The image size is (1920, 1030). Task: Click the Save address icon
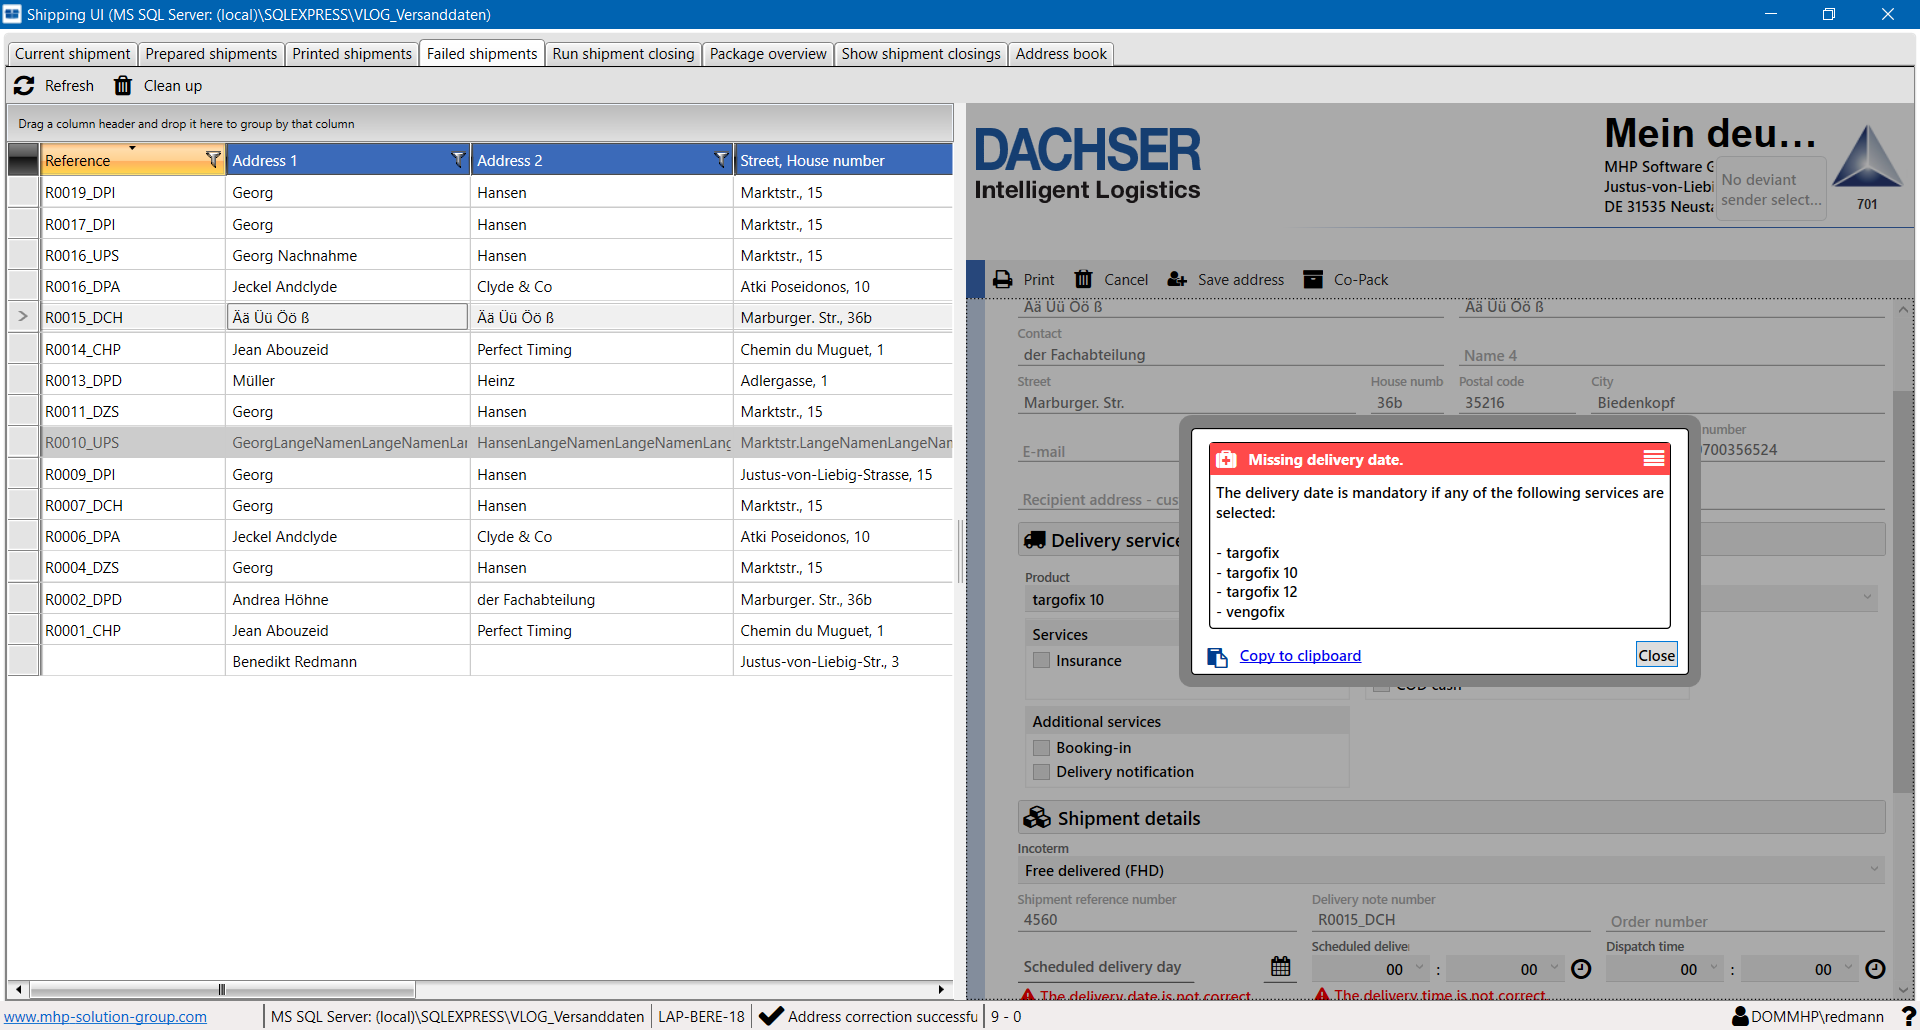pyautogui.click(x=1177, y=280)
